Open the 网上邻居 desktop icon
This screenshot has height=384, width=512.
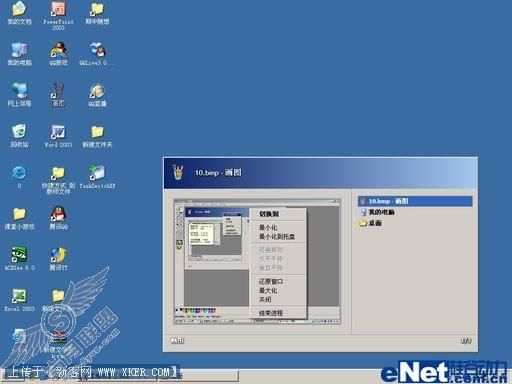click(19, 95)
